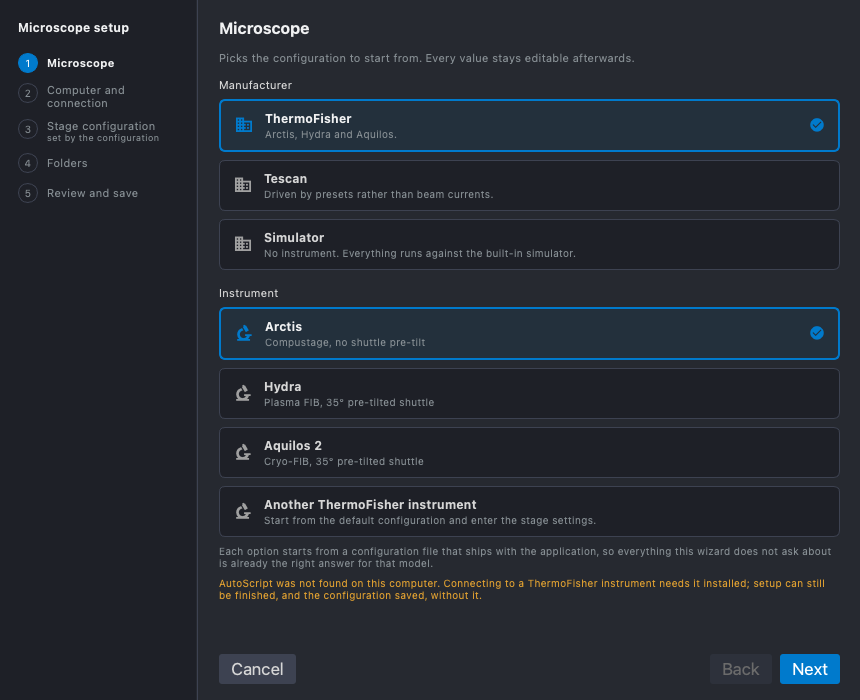Click 'set by the configuration' subtitle
The width and height of the screenshot is (860, 700).
pyautogui.click(x=103, y=138)
